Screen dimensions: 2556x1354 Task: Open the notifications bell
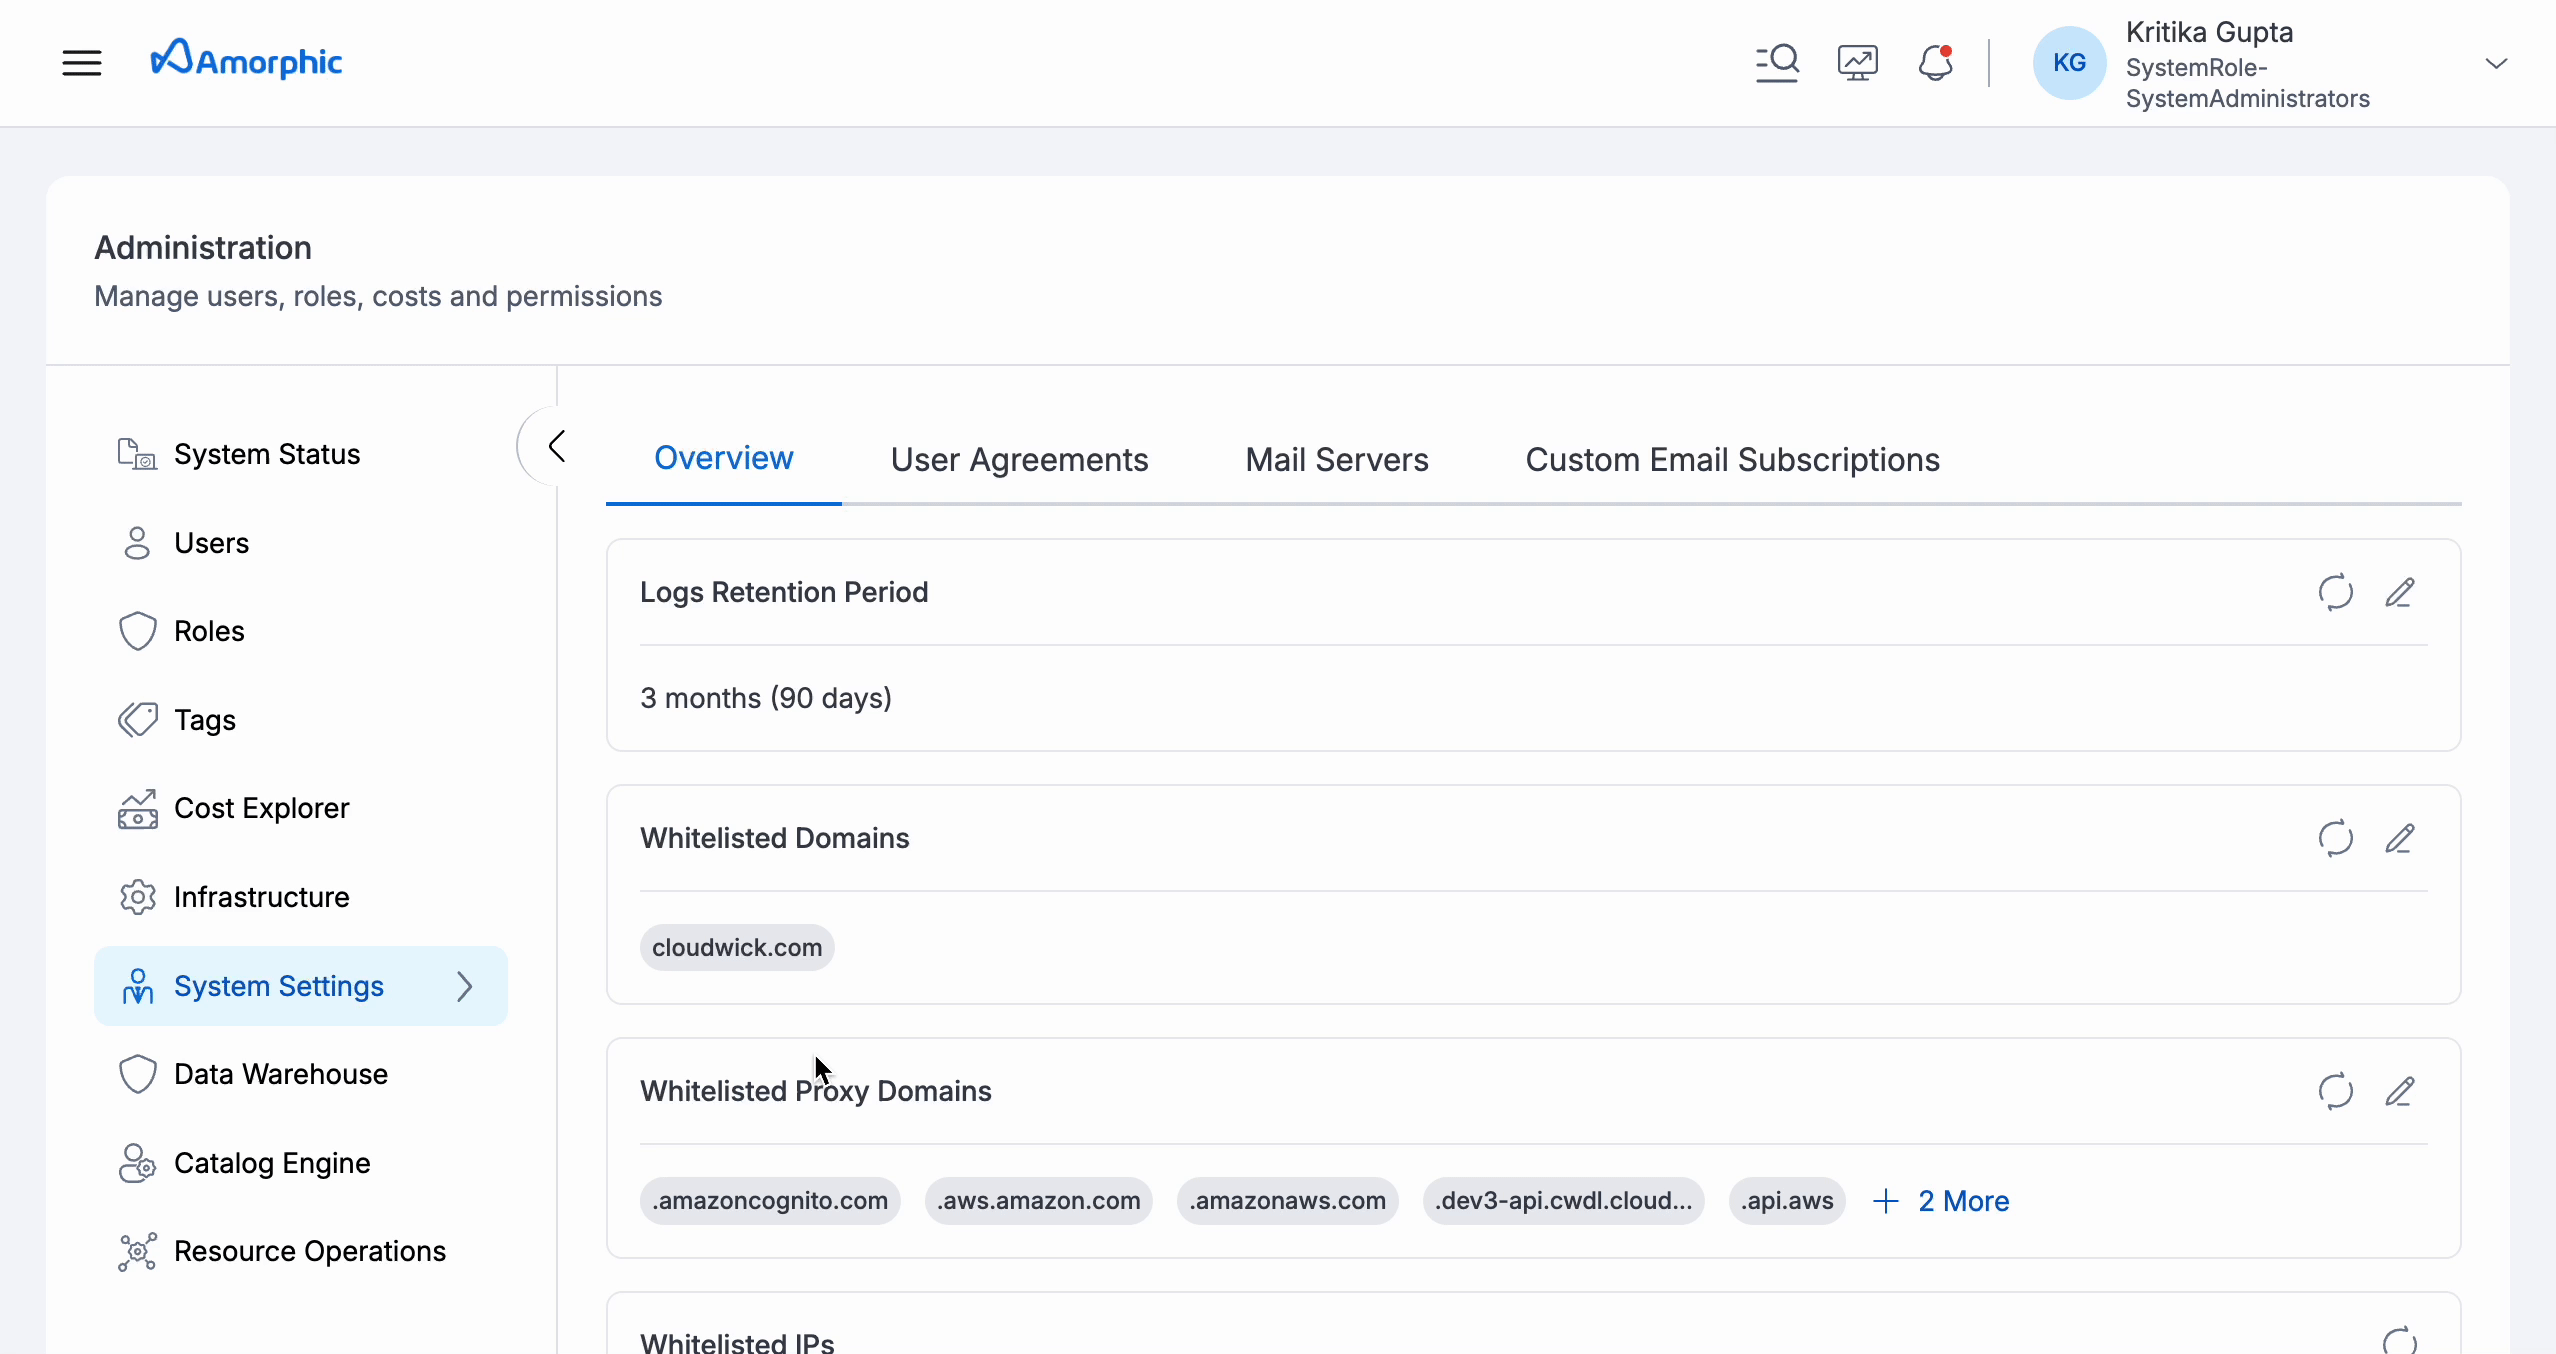coord(1935,62)
